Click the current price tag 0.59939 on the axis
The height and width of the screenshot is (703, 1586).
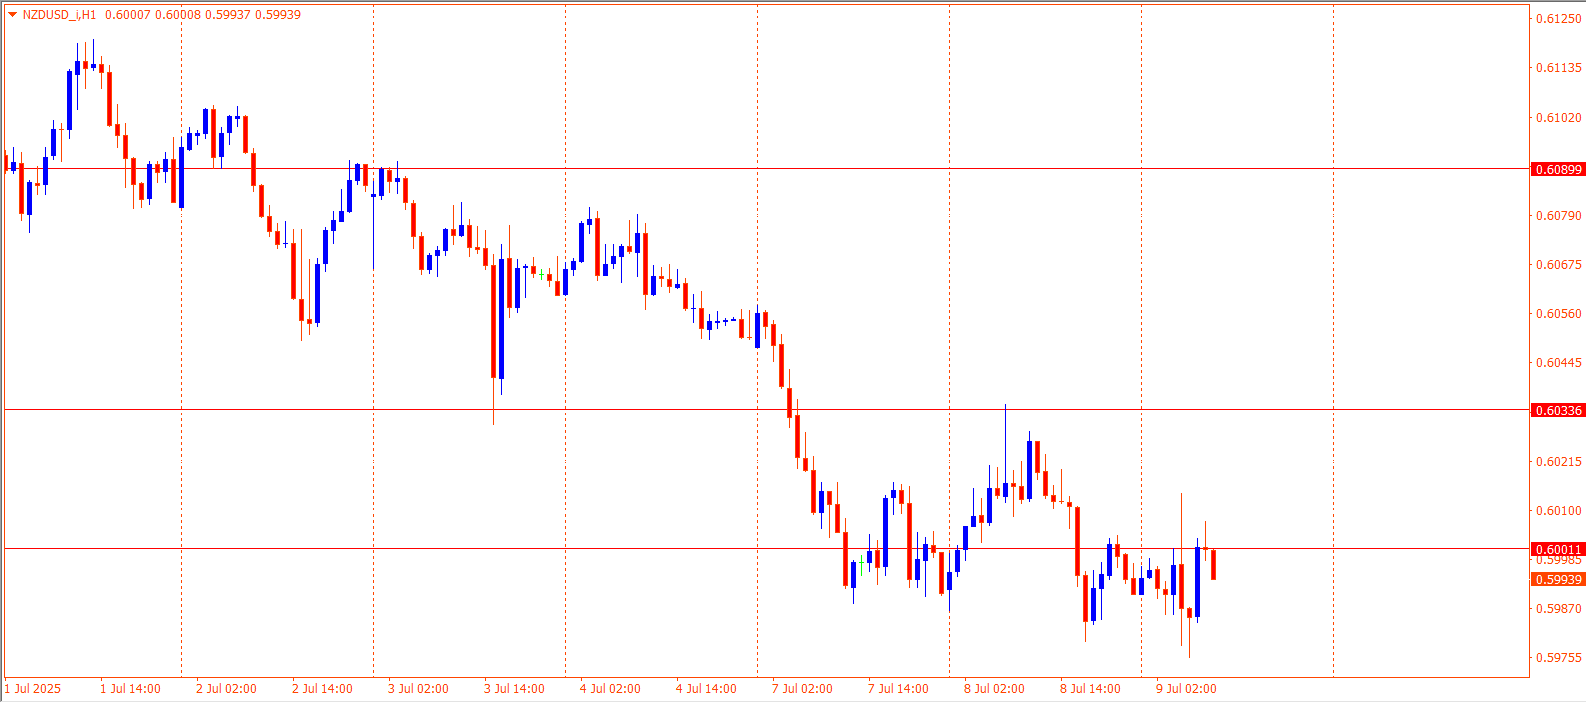1558,580
